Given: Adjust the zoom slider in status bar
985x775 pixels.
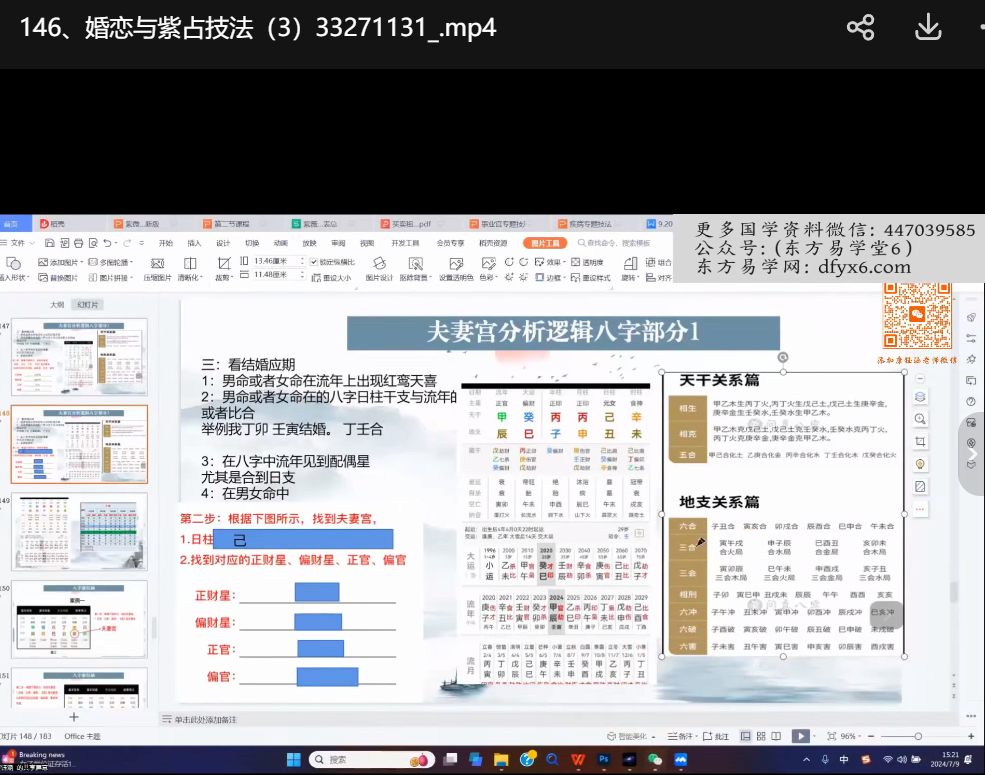Looking at the screenshot, I should click(915, 736).
